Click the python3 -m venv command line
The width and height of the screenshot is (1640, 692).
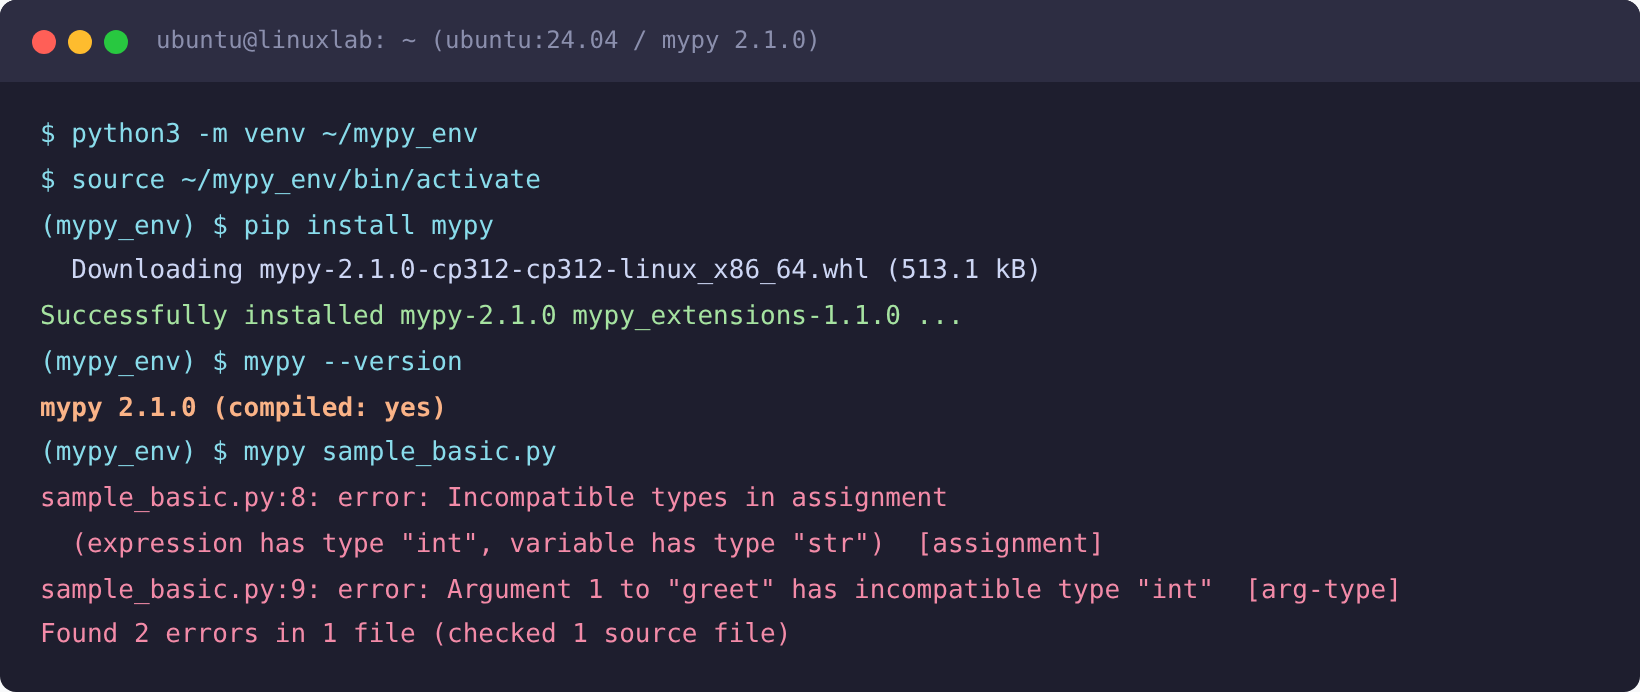(259, 134)
